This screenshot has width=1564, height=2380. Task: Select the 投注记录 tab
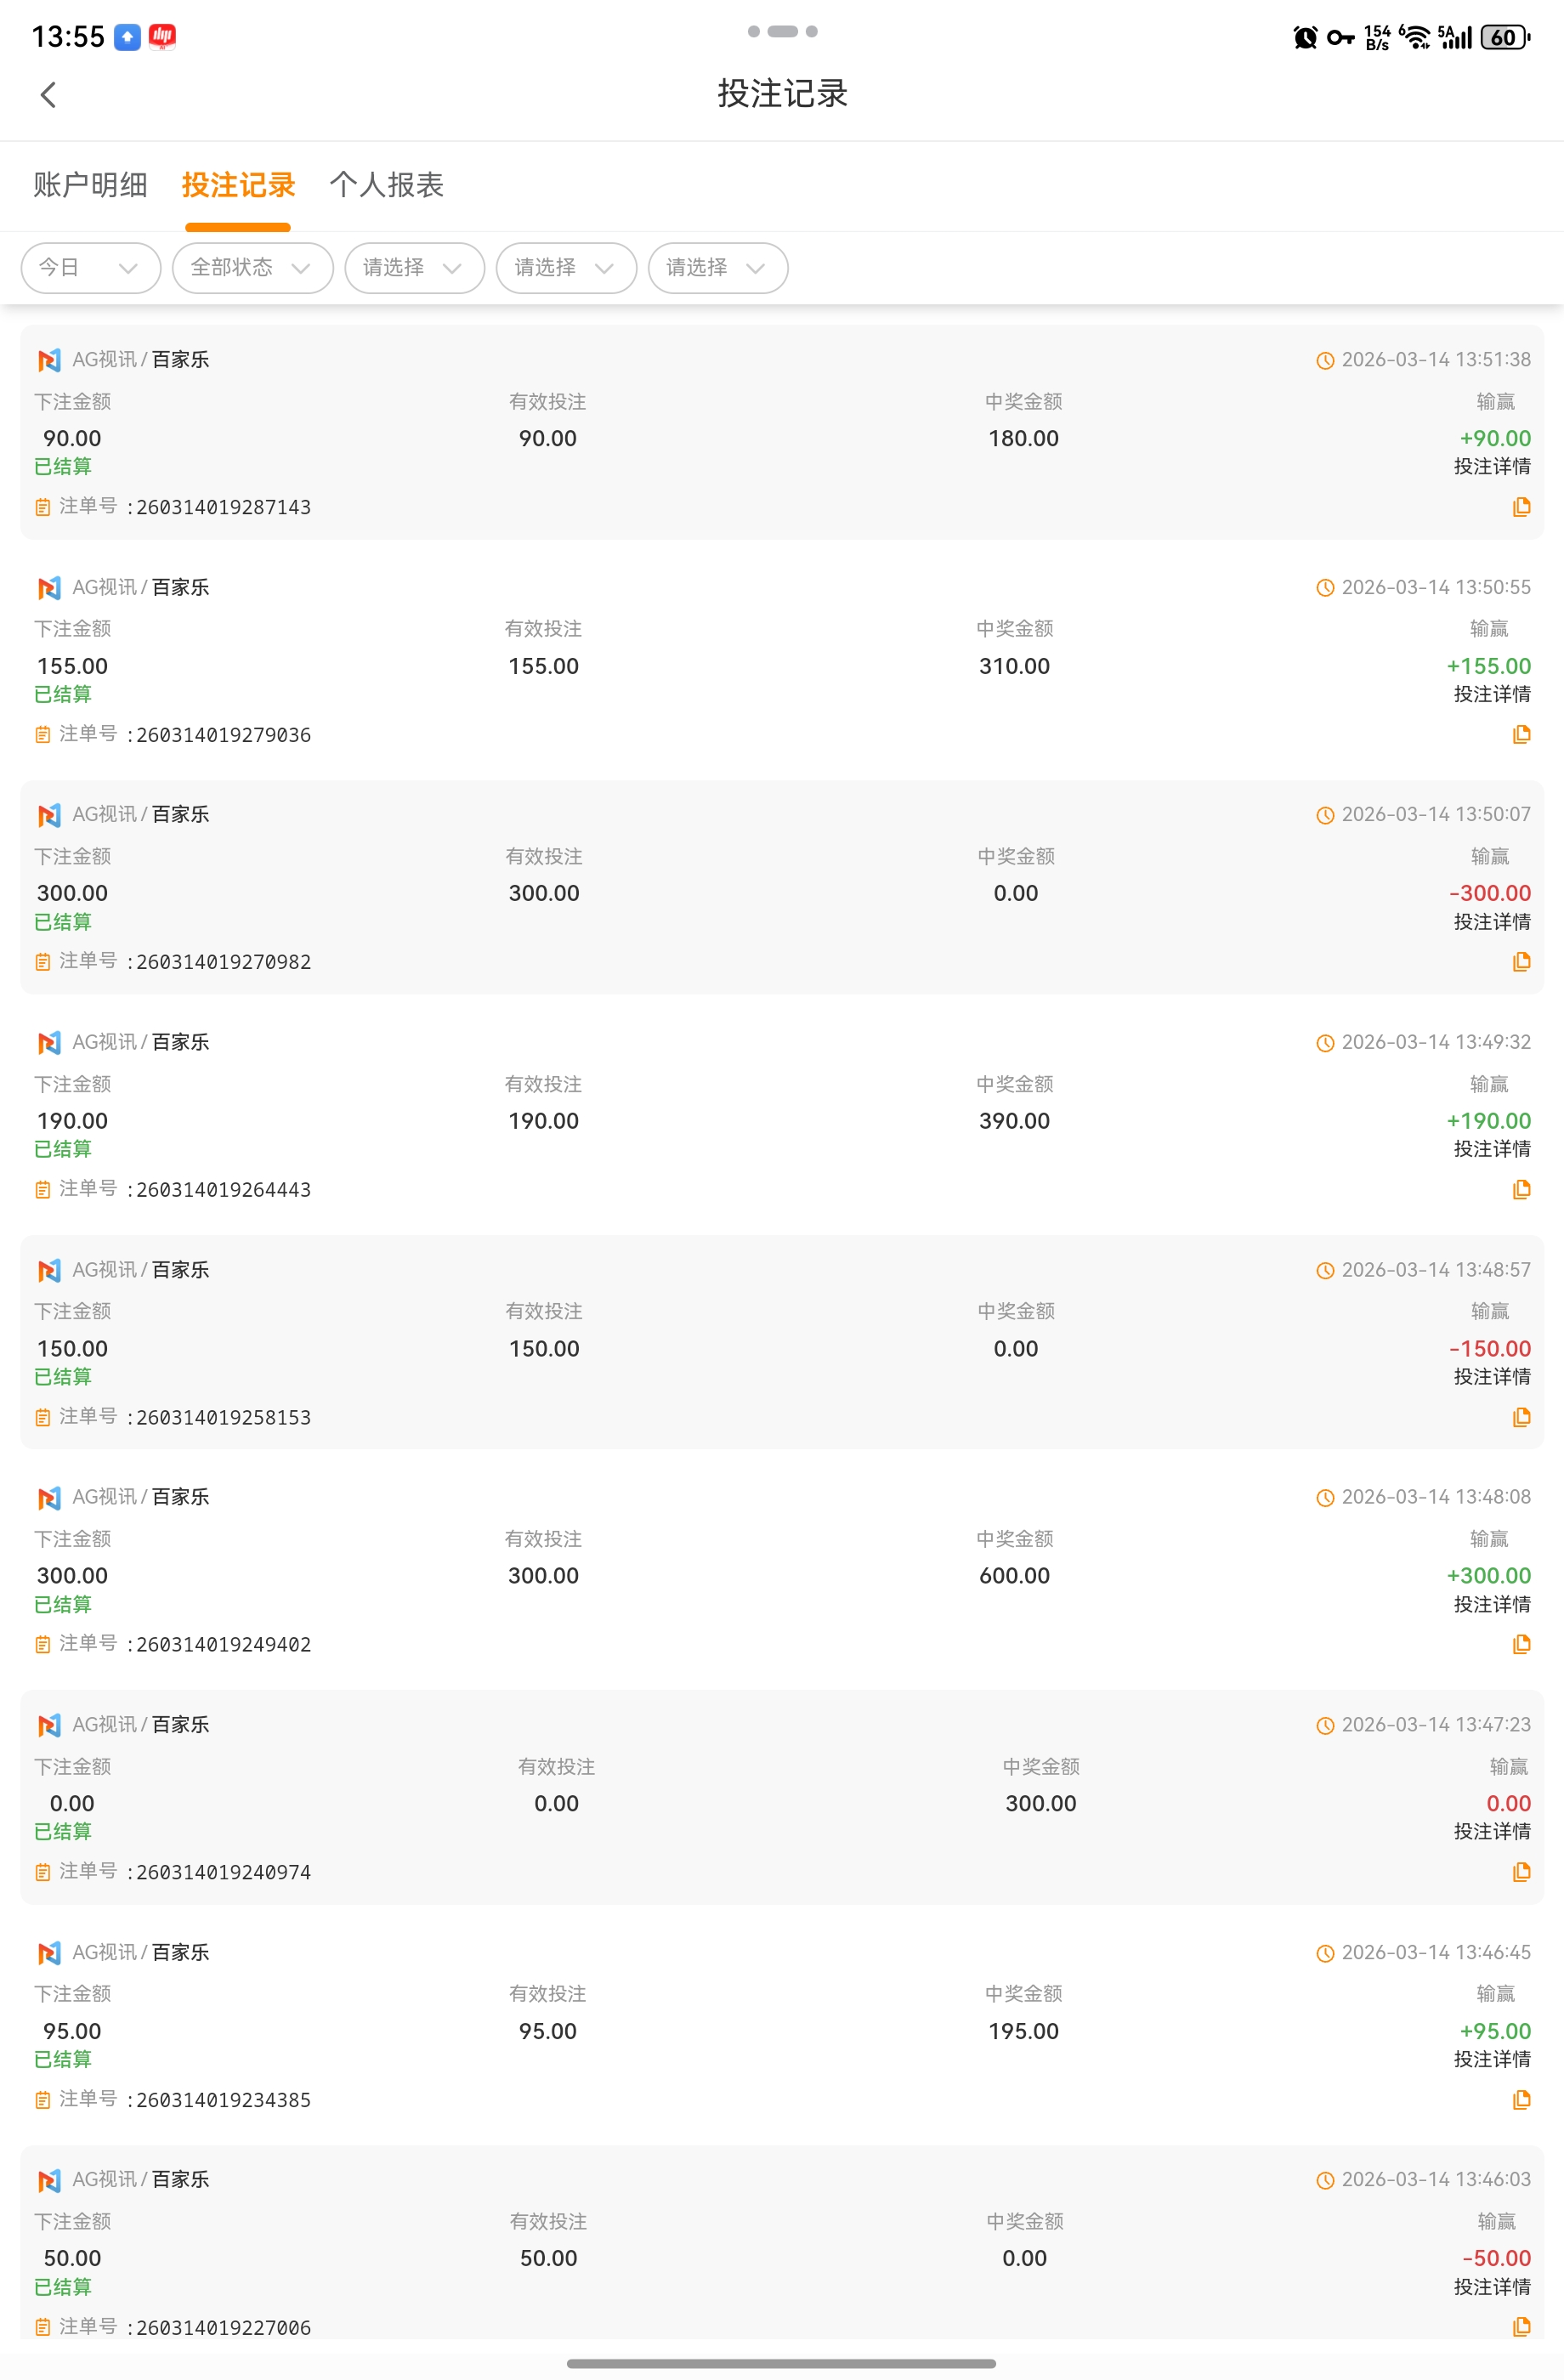(x=238, y=185)
